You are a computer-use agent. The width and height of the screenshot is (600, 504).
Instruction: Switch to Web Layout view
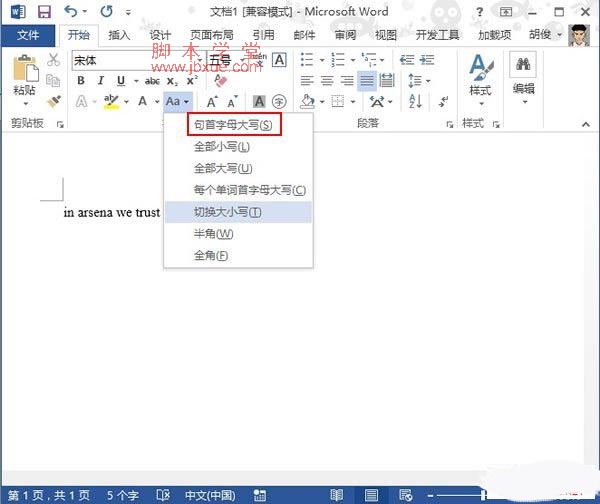pyautogui.click(x=406, y=495)
